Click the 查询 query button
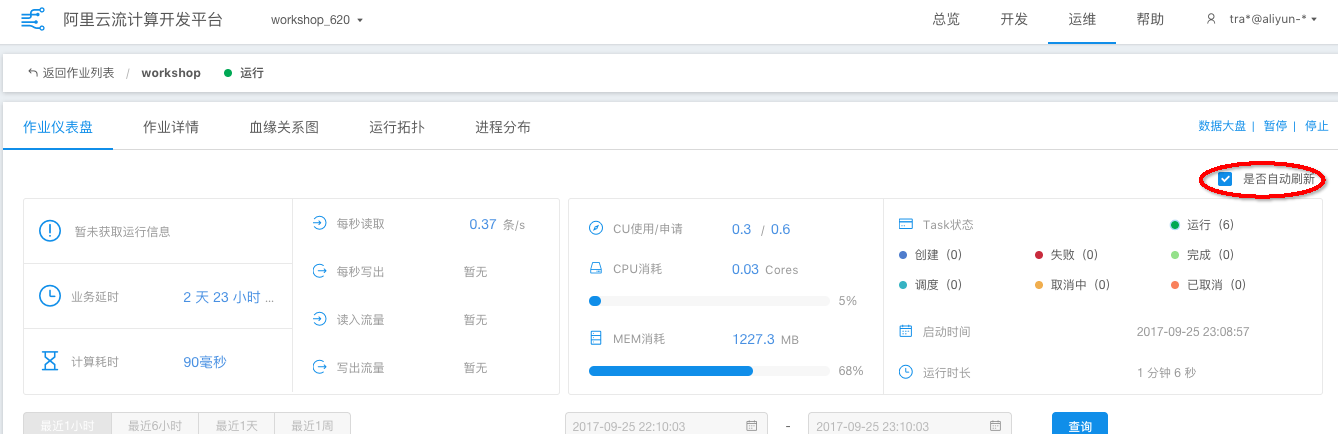The width and height of the screenshot is (1338, 434). click(1079, 424)
